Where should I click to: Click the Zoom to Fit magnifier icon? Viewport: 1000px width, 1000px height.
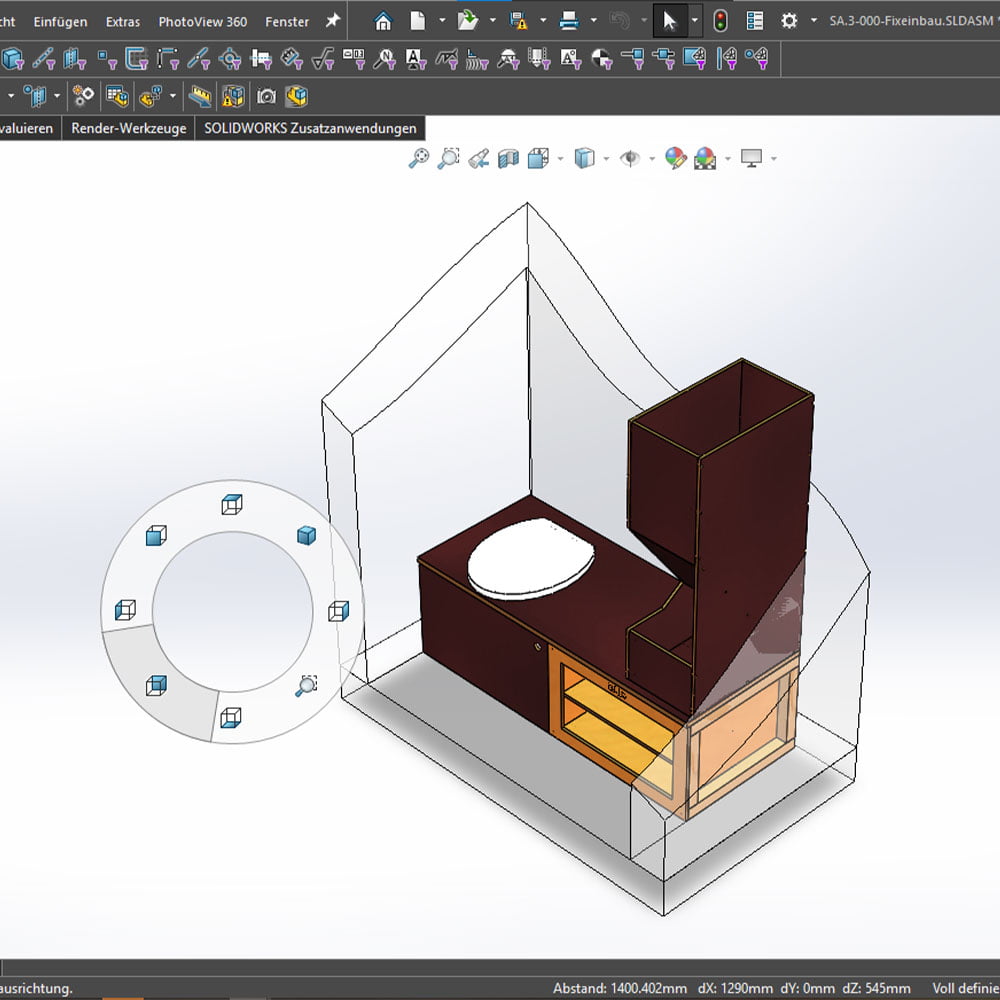click(x=419, y=158)
